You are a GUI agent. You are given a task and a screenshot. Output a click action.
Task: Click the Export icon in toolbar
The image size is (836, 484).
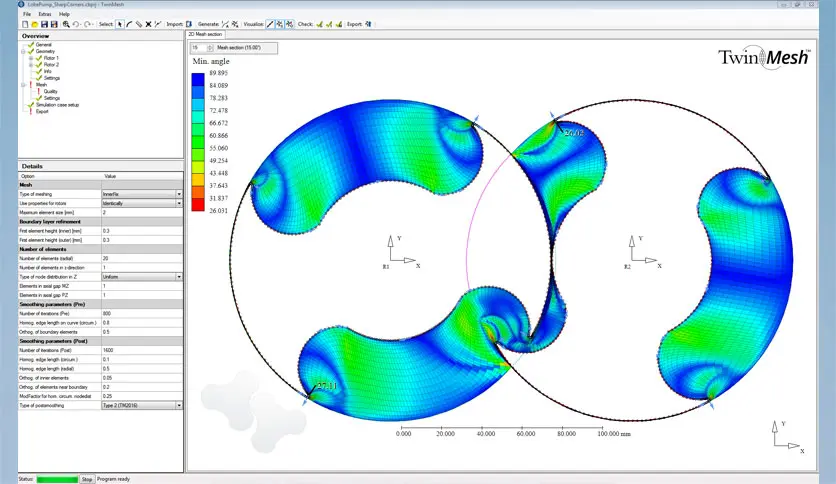point(368,24)
